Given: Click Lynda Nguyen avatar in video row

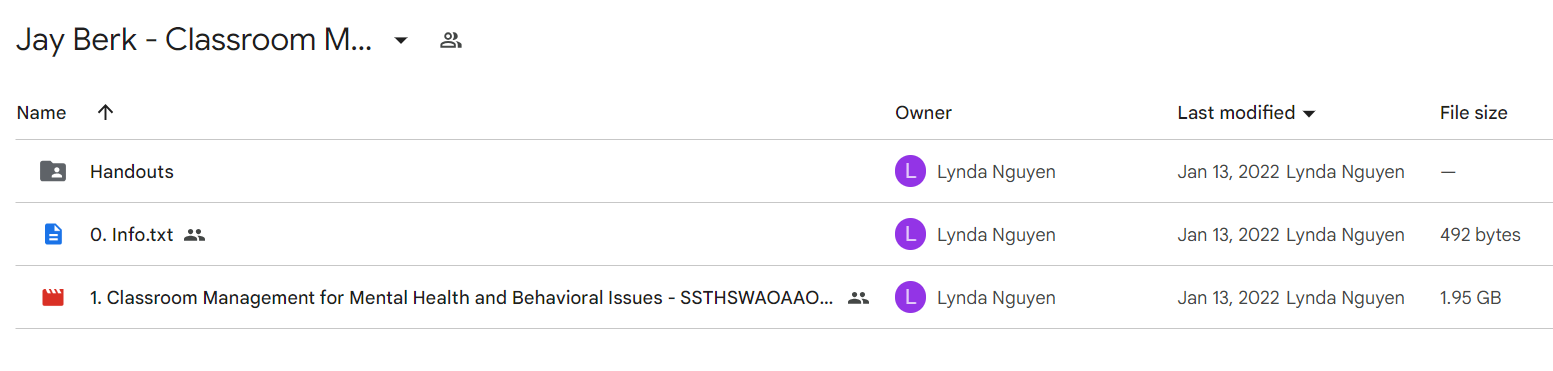Looking at the screenshot, I should [910, 298].
